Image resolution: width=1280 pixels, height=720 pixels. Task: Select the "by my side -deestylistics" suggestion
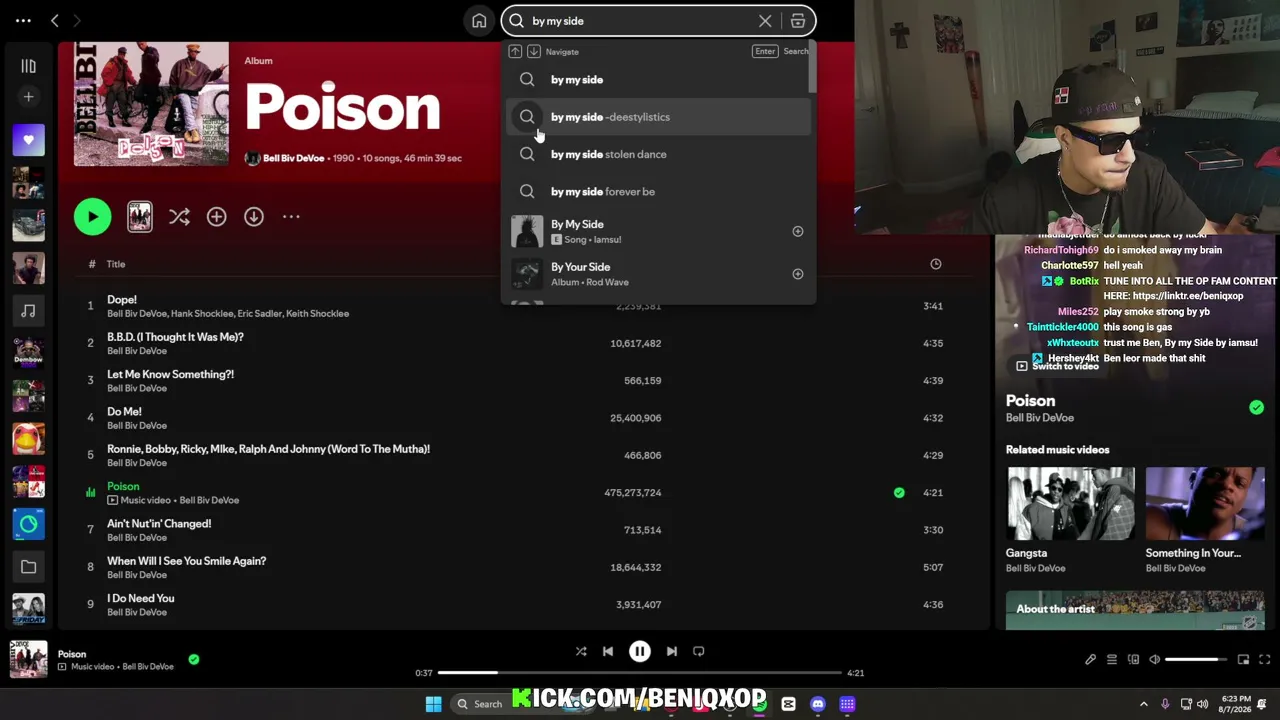point(658,117)
